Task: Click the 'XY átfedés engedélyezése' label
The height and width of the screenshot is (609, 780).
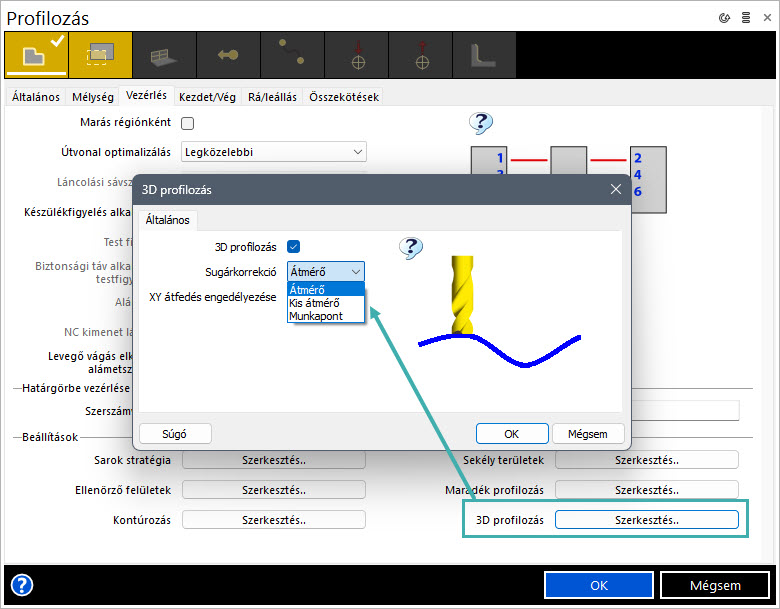Action: click(x=212, y=297)
